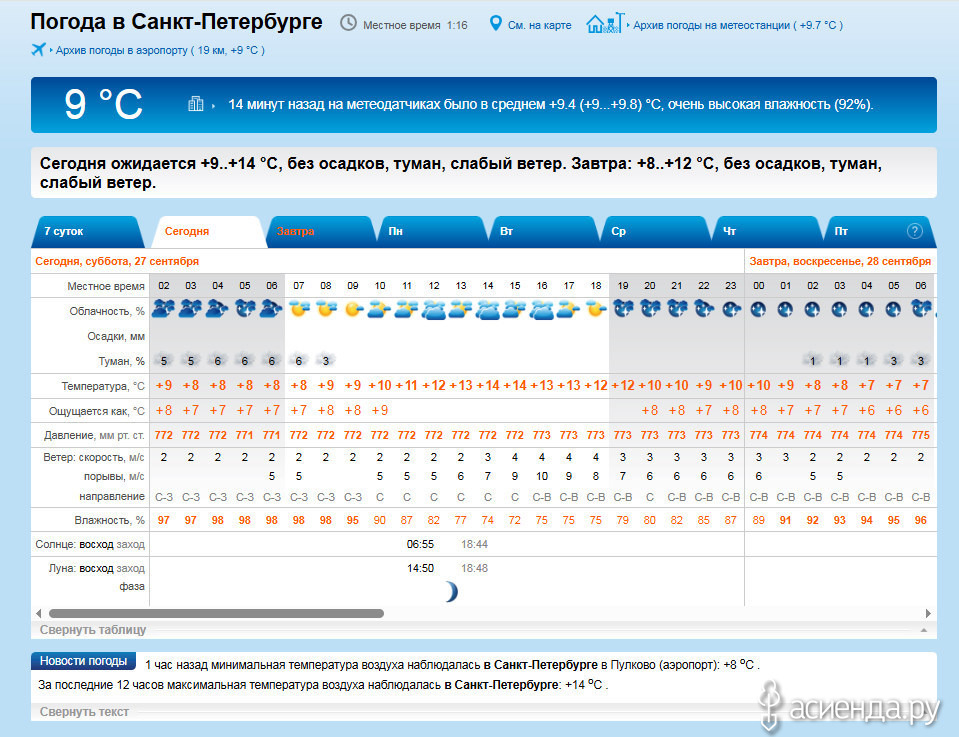Click the horizontal scrollbar thumb
The image size is (959, 737).
pos(216,613)
